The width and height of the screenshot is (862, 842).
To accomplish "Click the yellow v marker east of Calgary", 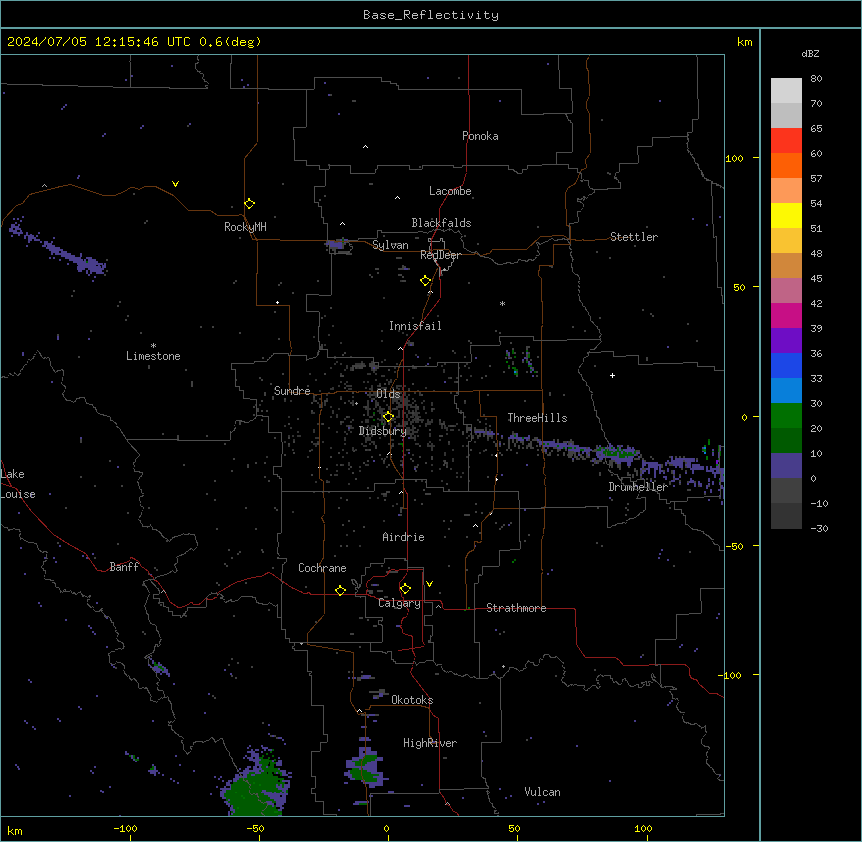I will click(x=429, y=584).
